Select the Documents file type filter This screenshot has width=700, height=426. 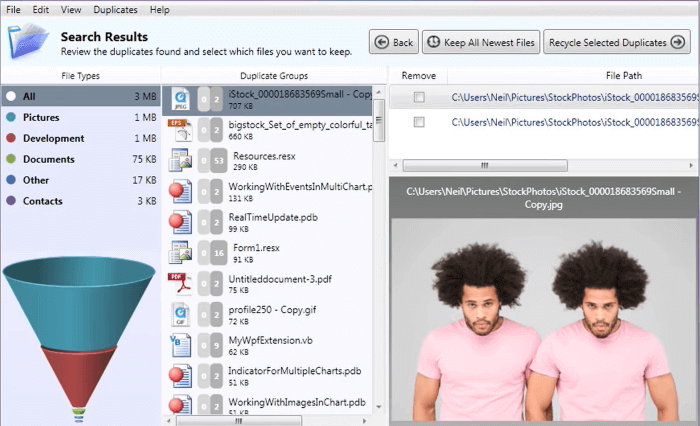point(81,159)
